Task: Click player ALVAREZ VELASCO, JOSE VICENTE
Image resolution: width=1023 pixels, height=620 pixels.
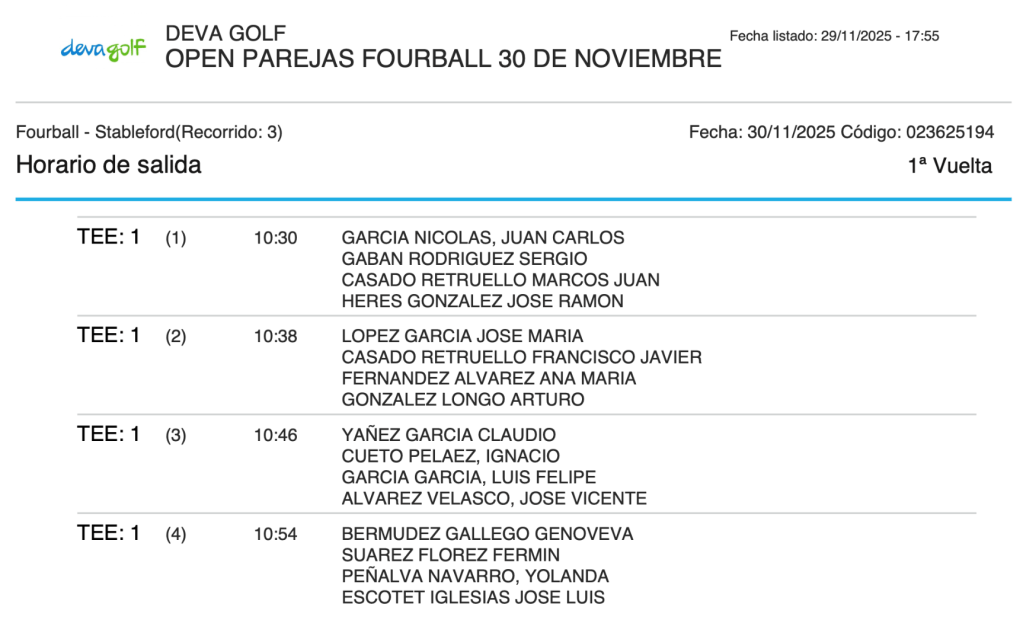Action: click(494, 498)
